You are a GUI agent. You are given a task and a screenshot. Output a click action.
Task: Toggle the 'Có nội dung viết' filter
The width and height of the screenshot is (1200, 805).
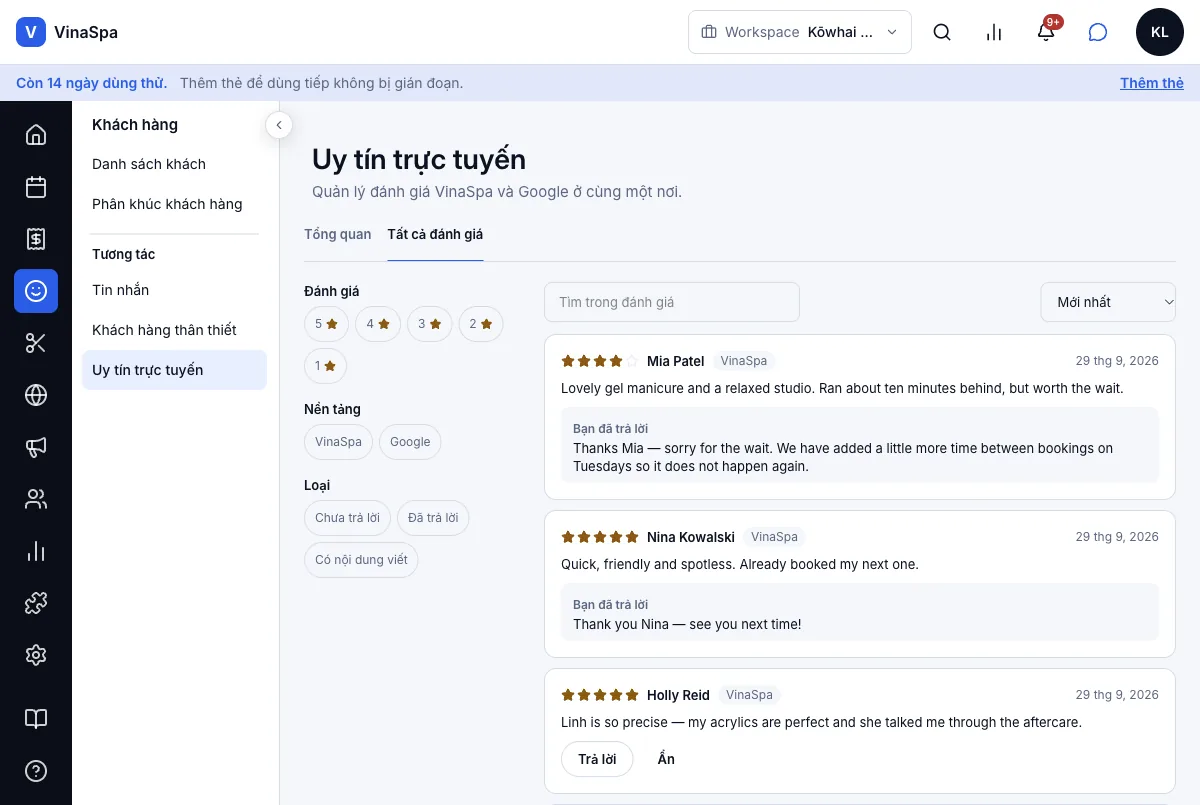[361, 560]
